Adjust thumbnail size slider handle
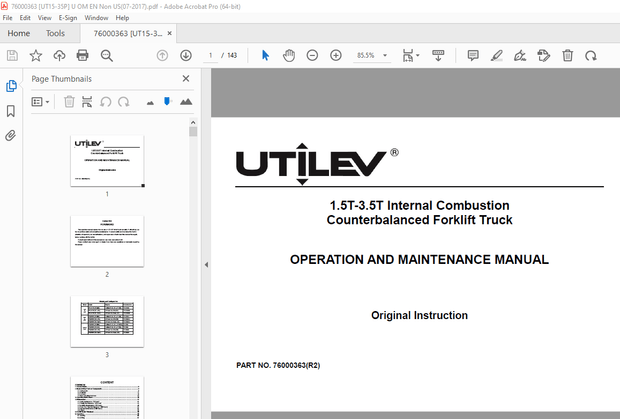The image size is (620, 419). [x=167, y=102]
